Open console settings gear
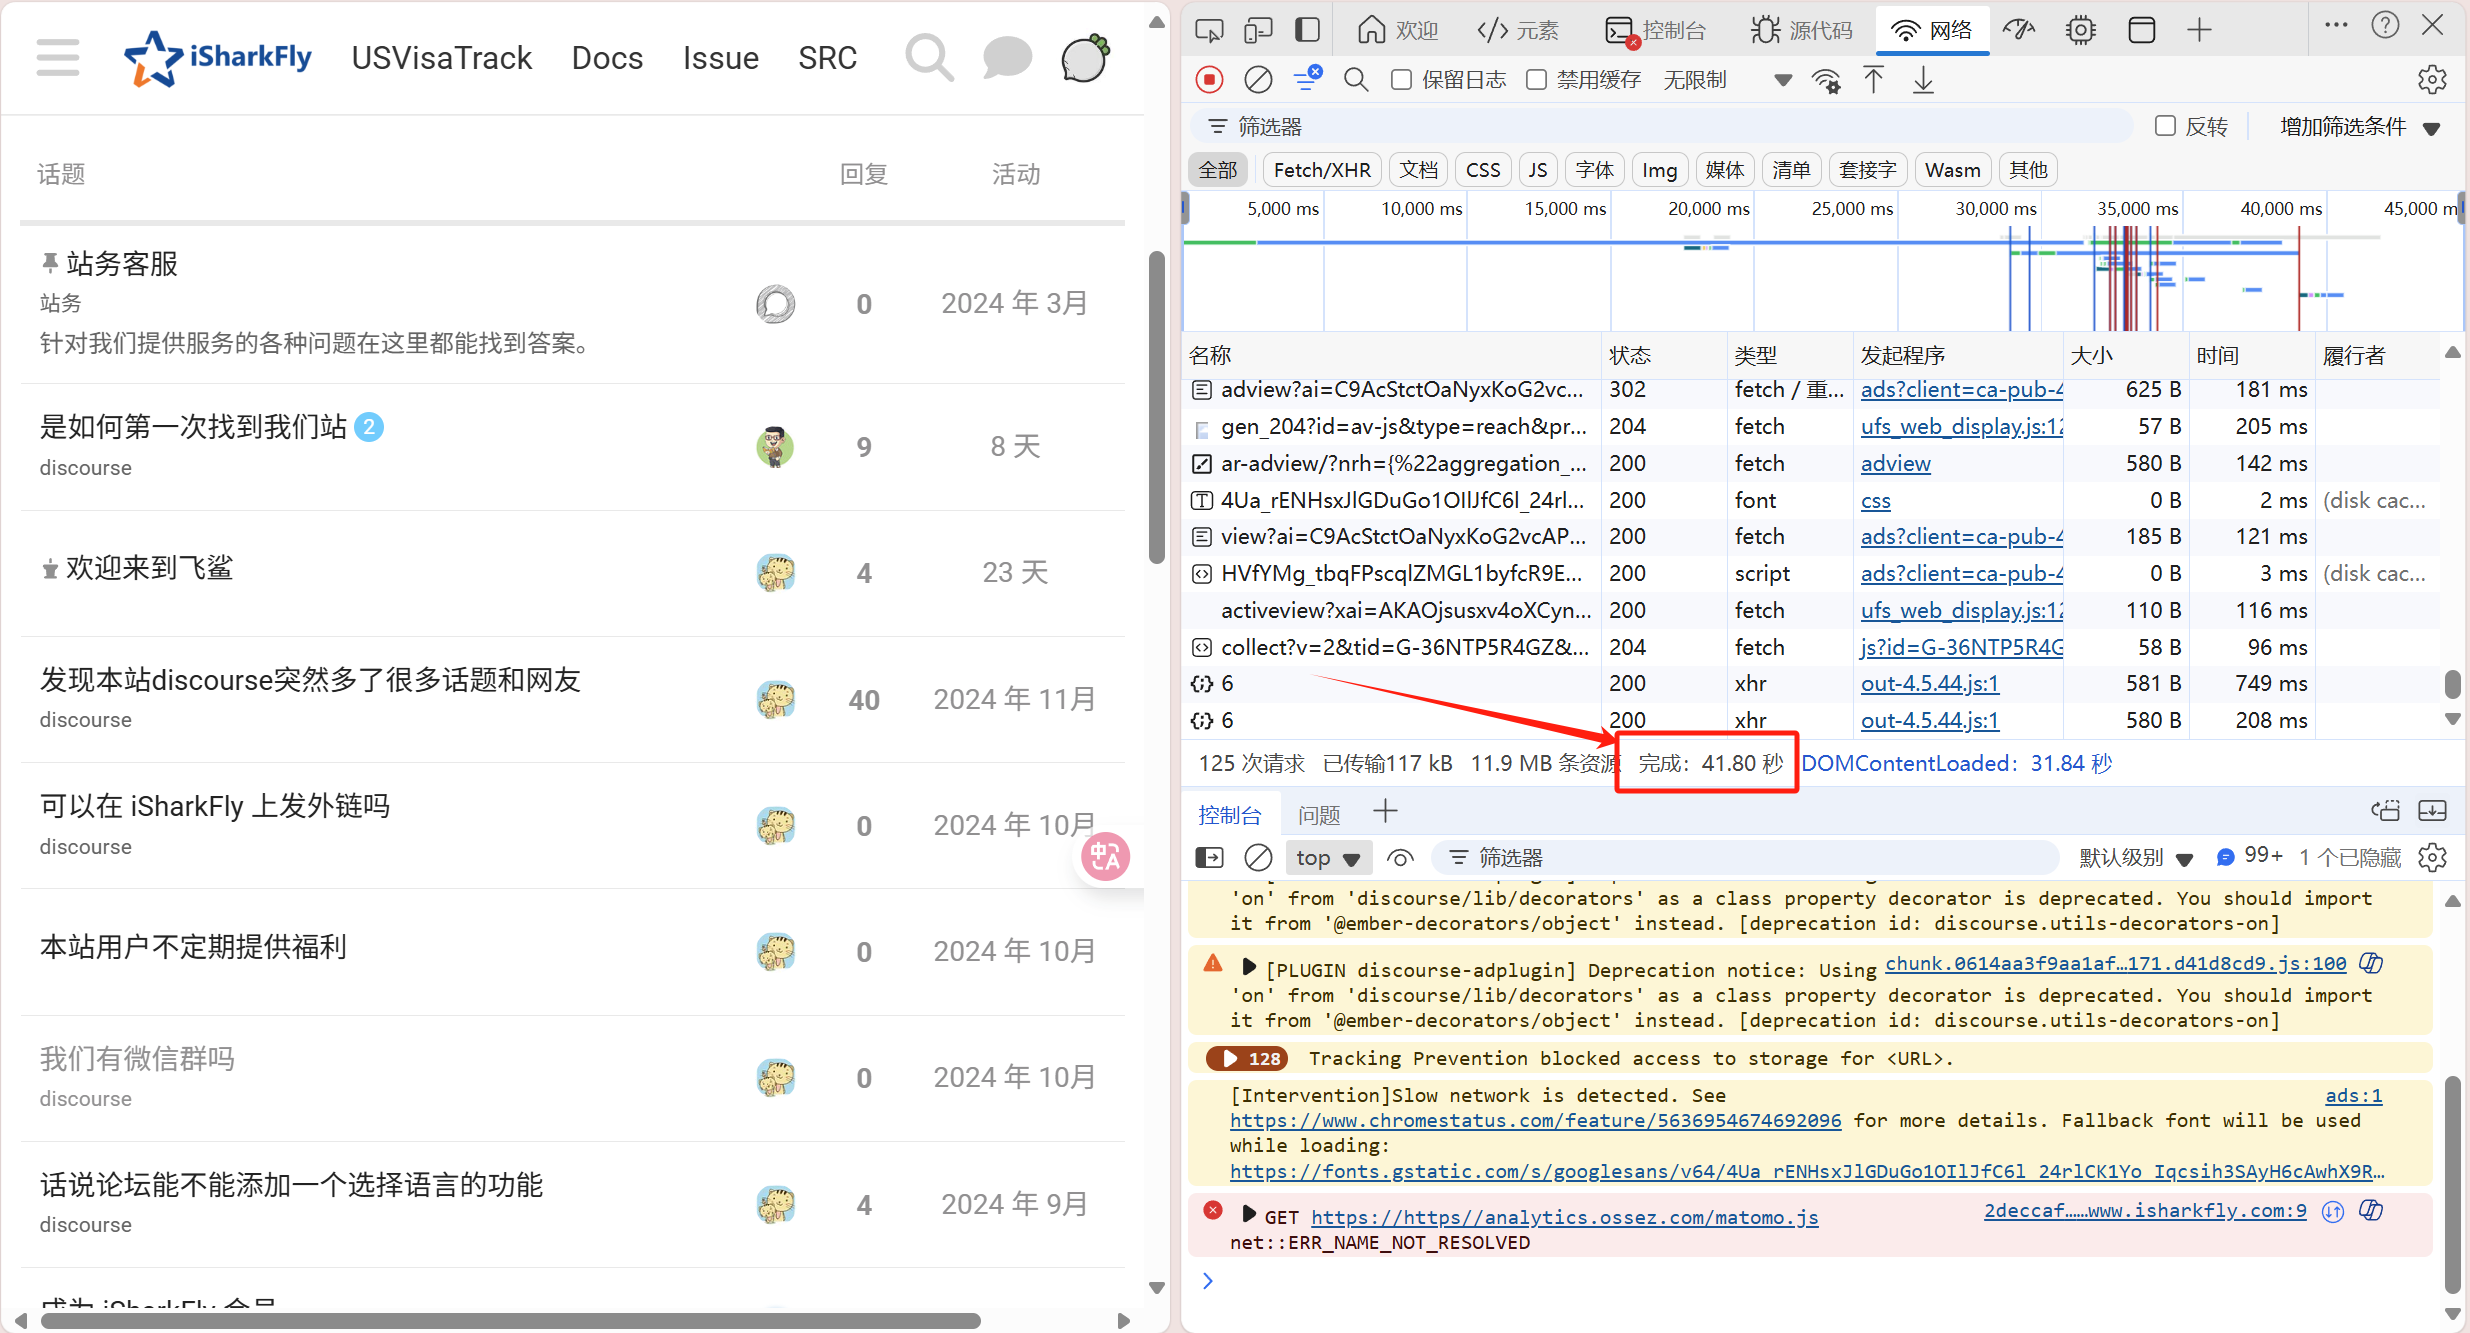 (x=2432, y=858)
